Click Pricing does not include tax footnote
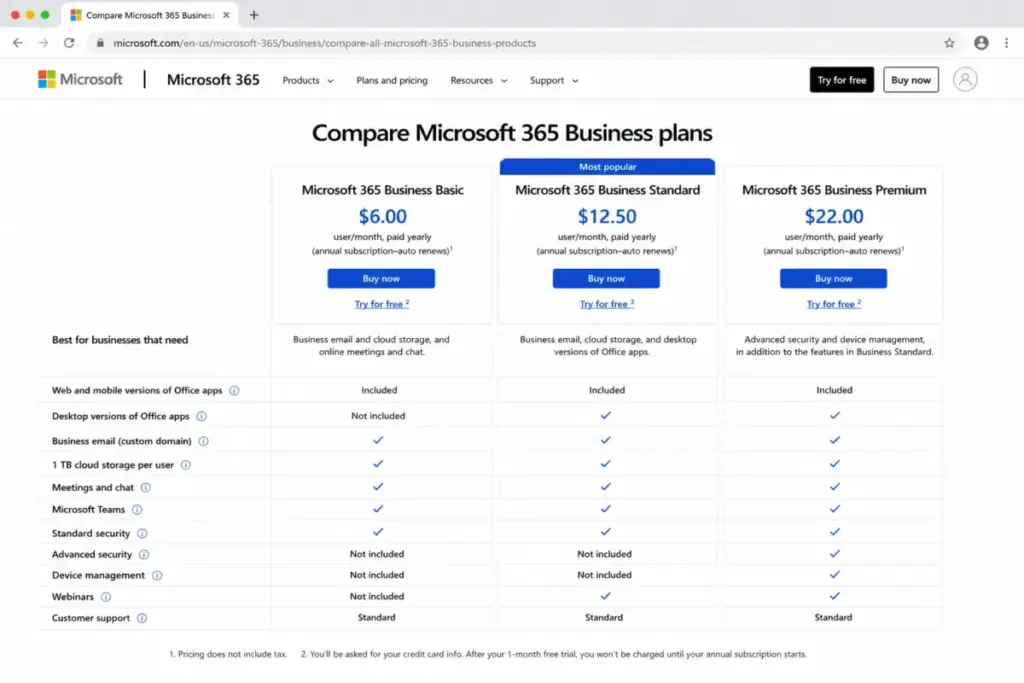The image size is (1024, 683). coord(228,654)
